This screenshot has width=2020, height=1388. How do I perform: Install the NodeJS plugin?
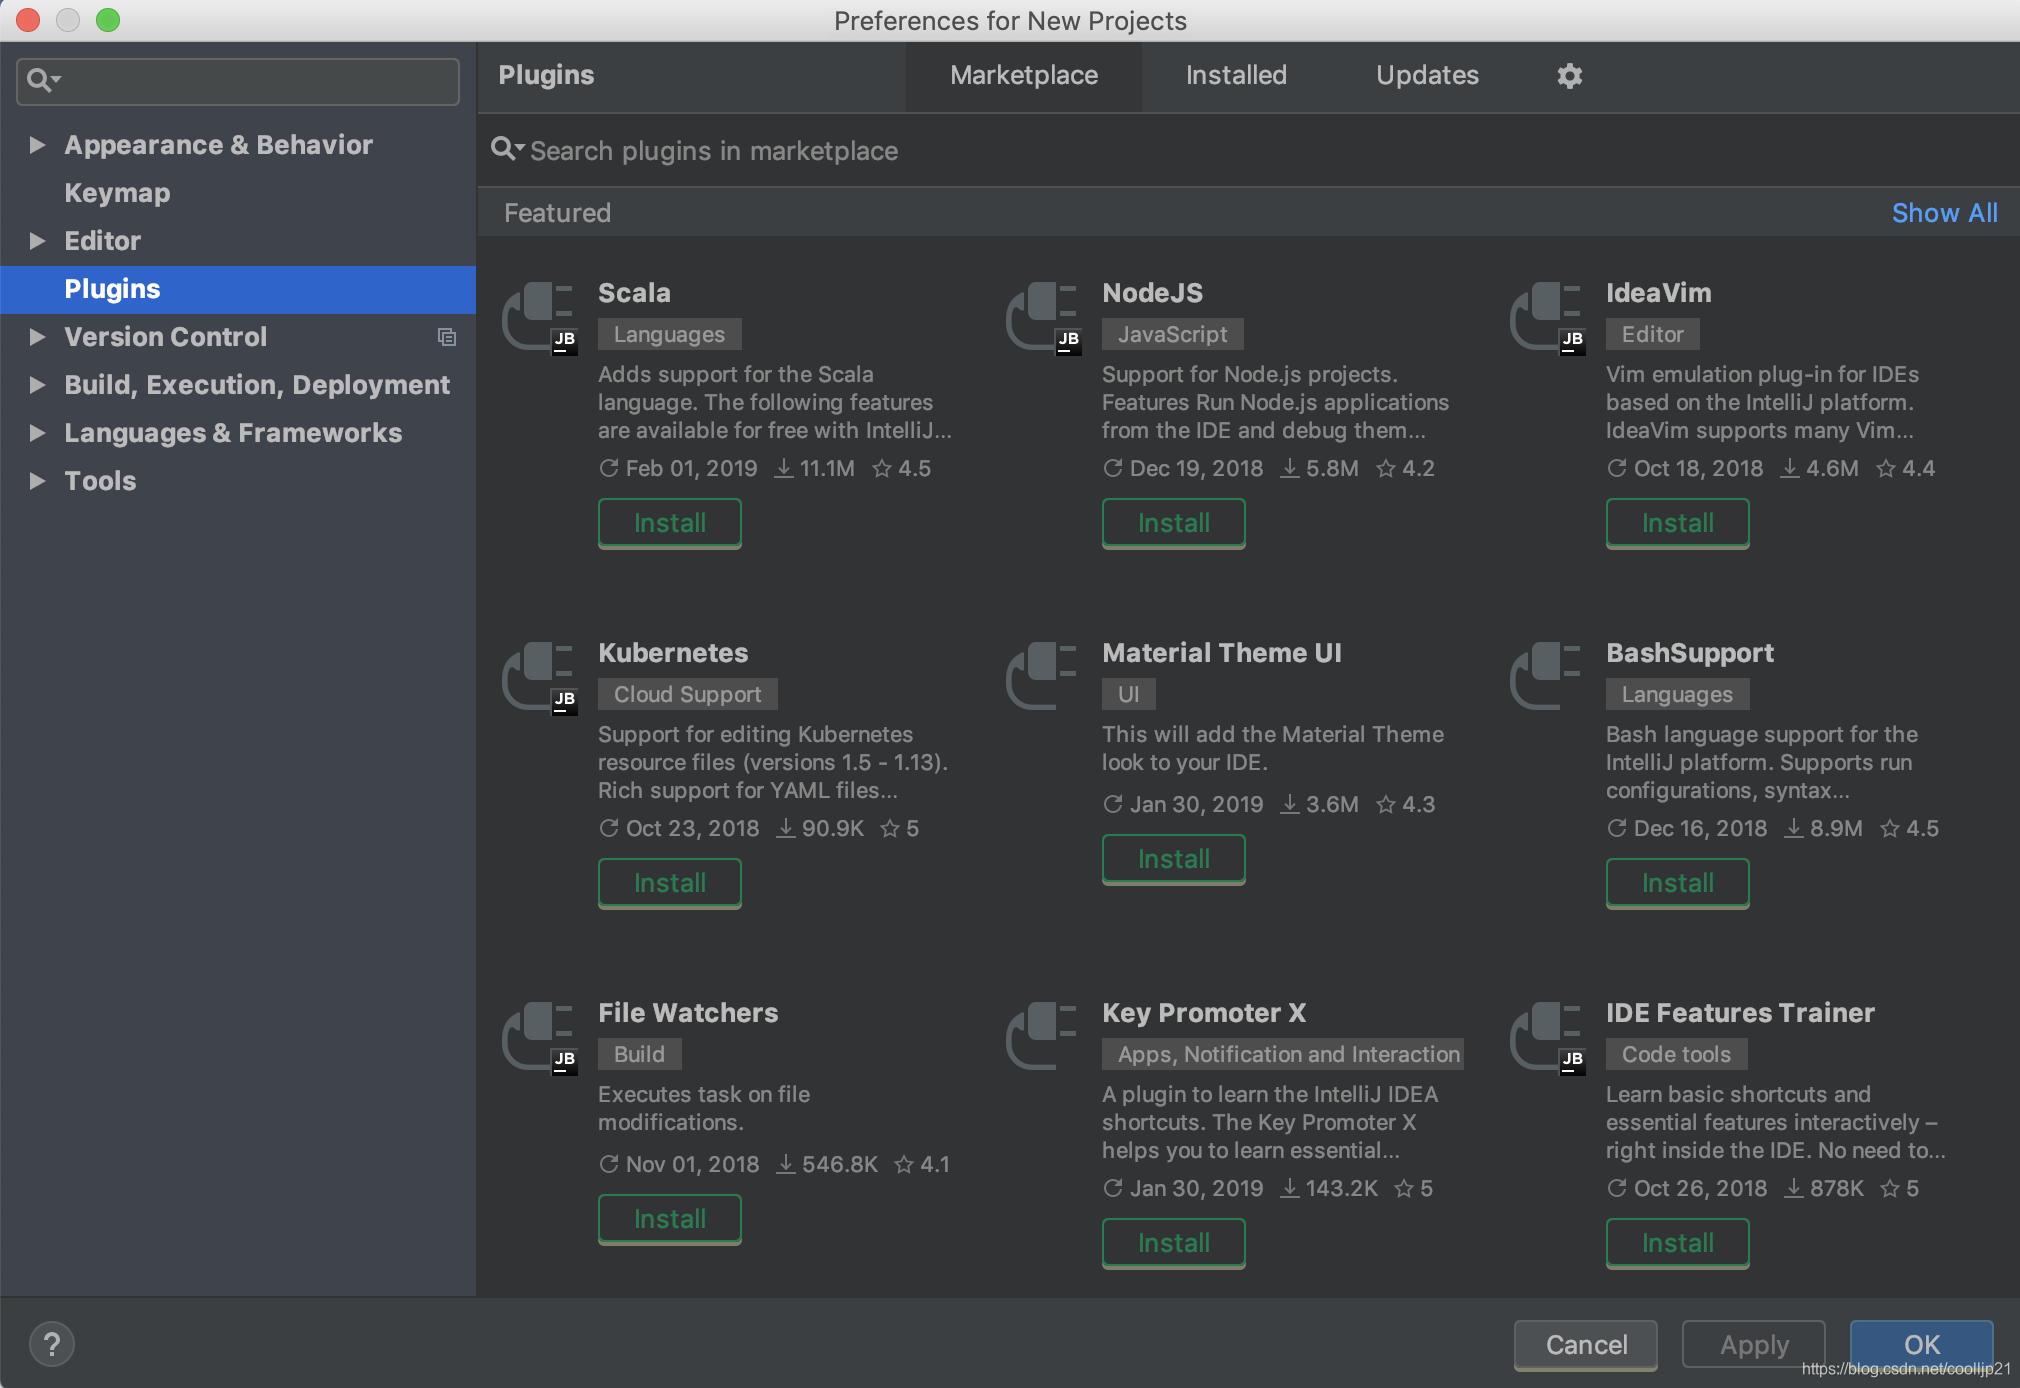(1174, 523)
